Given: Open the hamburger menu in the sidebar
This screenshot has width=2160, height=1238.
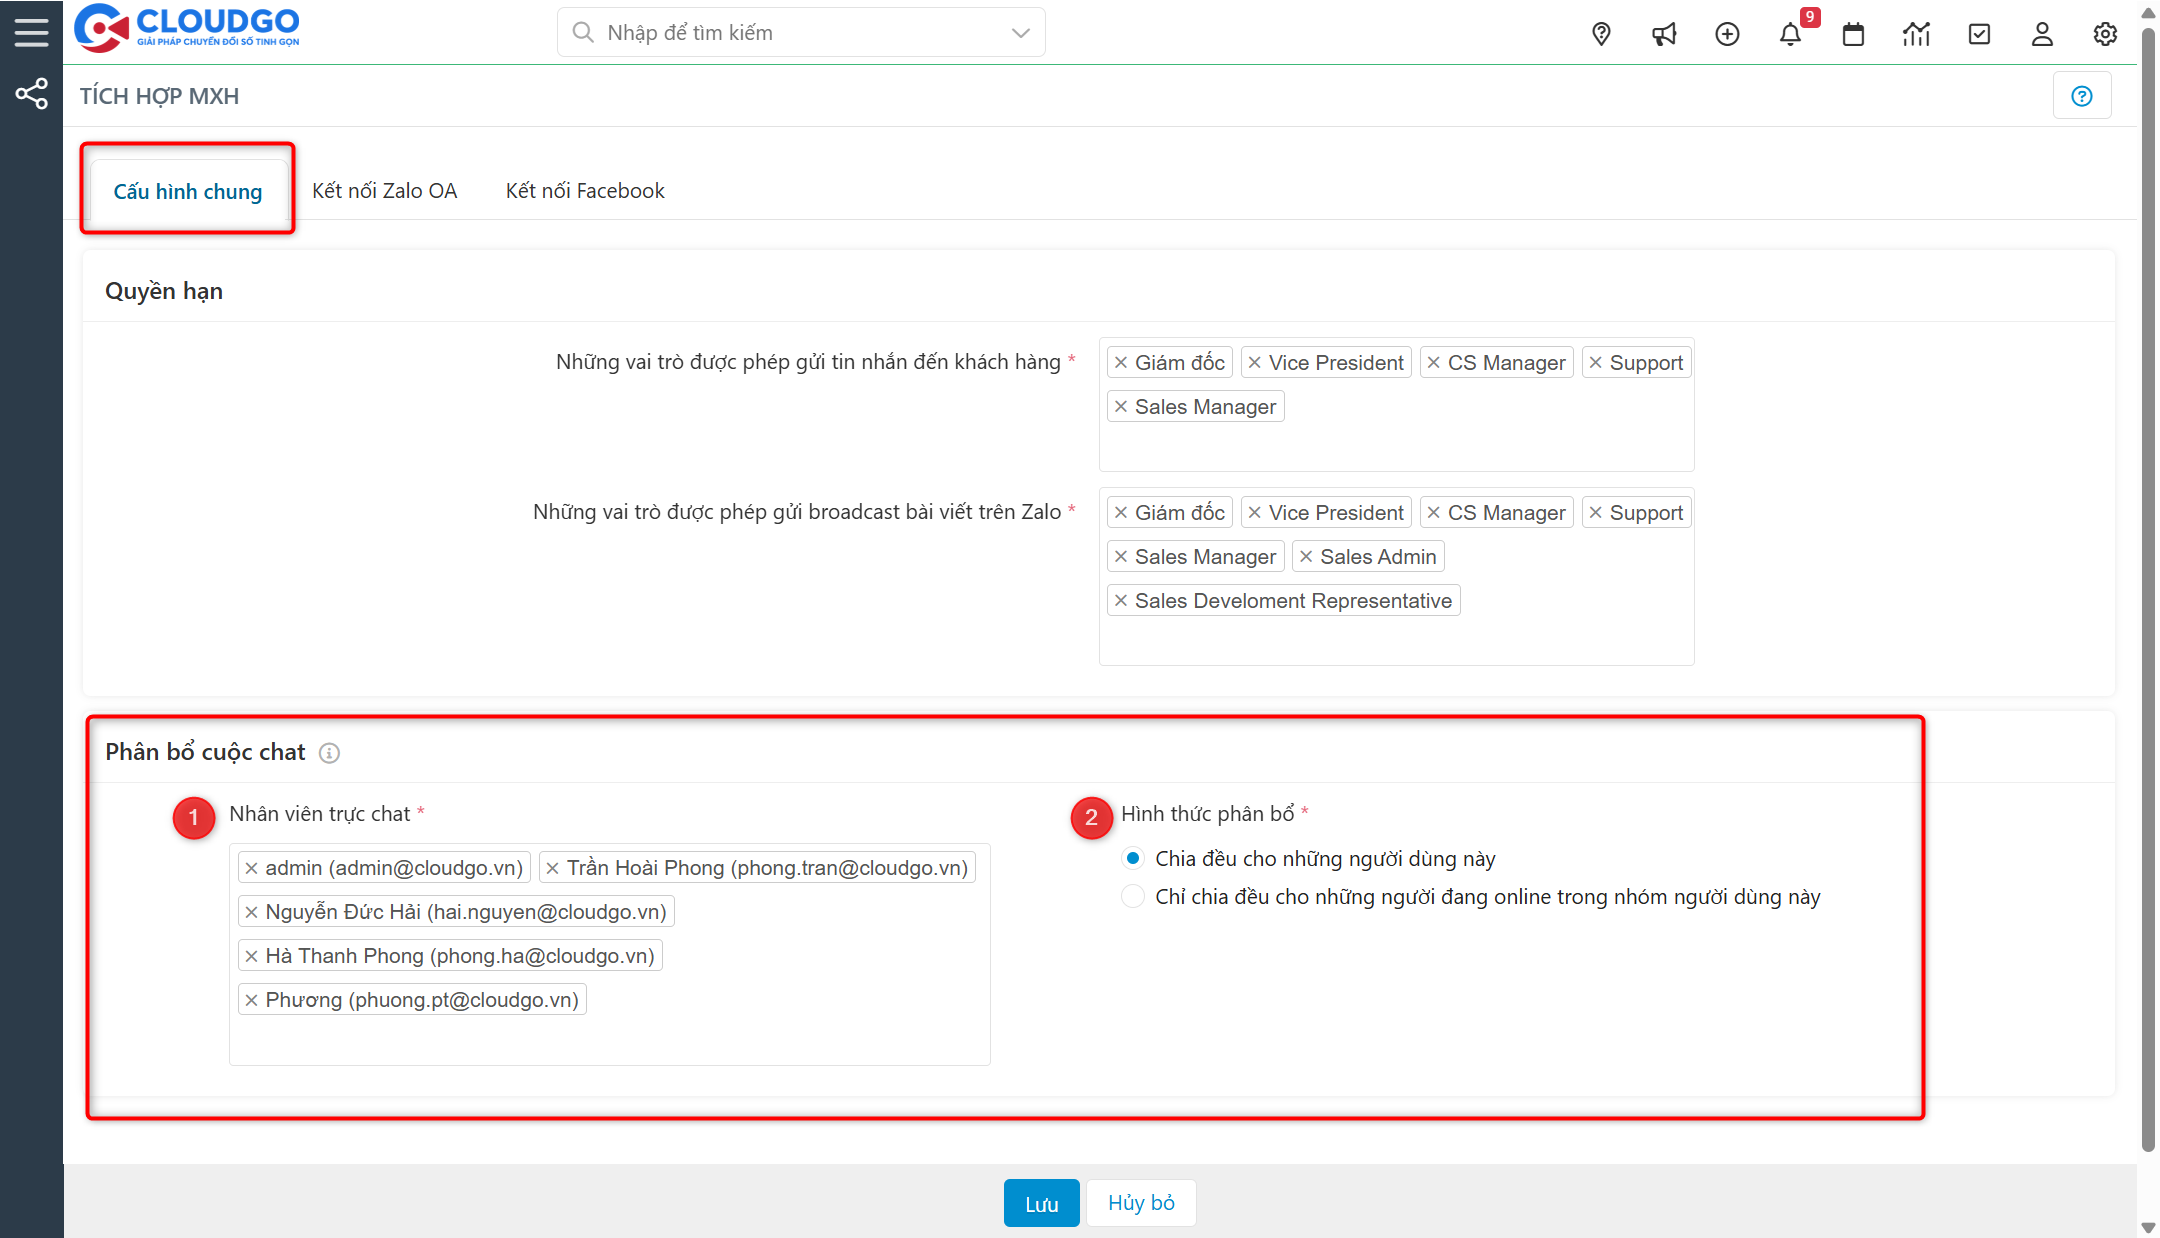Looking at the screenshot, I should [x=31, y=31].
